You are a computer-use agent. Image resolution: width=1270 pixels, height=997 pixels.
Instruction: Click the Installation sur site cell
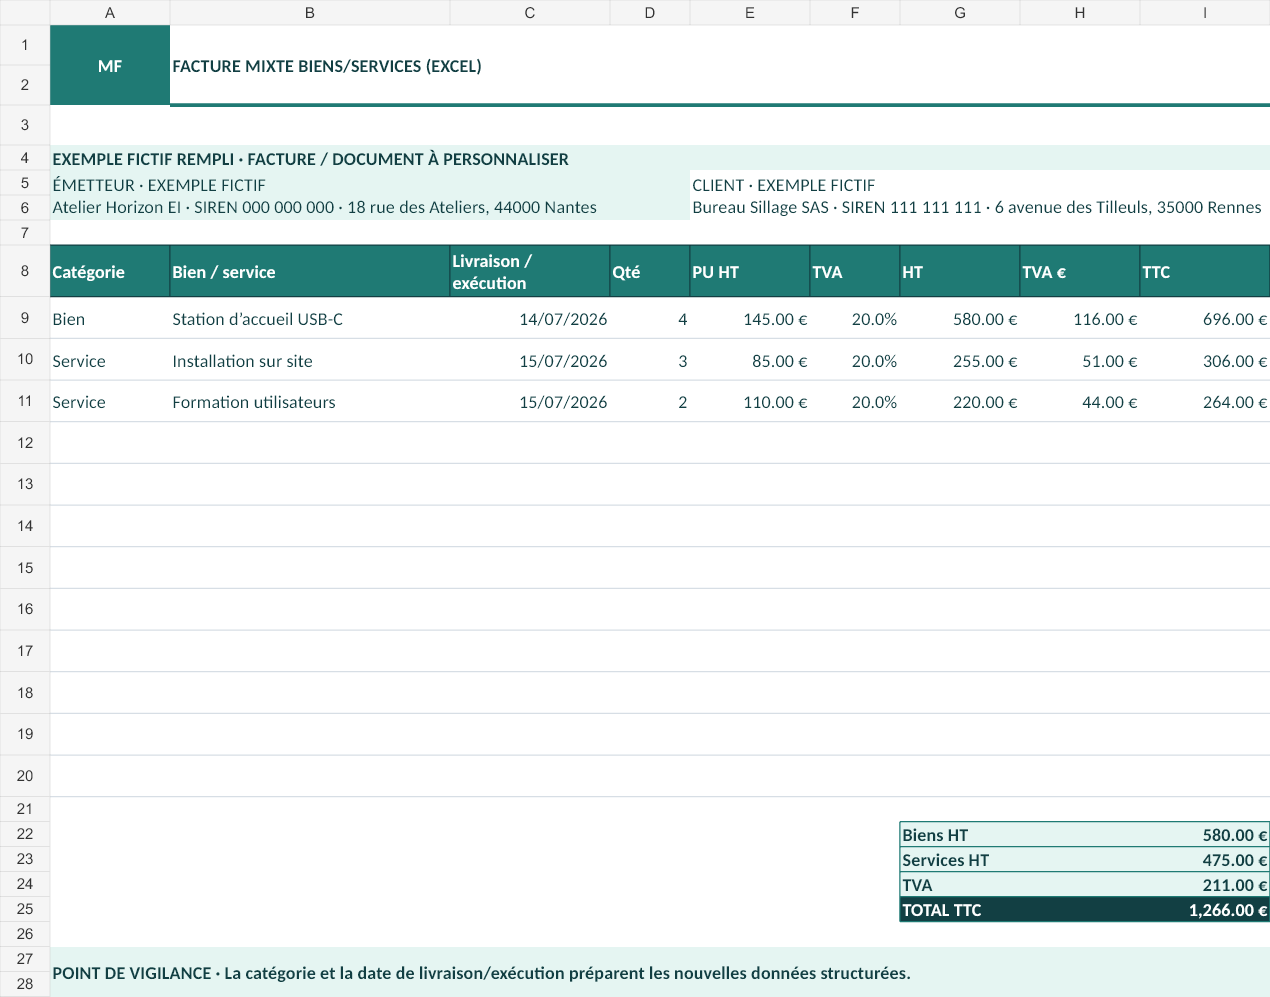pos(310,360)
